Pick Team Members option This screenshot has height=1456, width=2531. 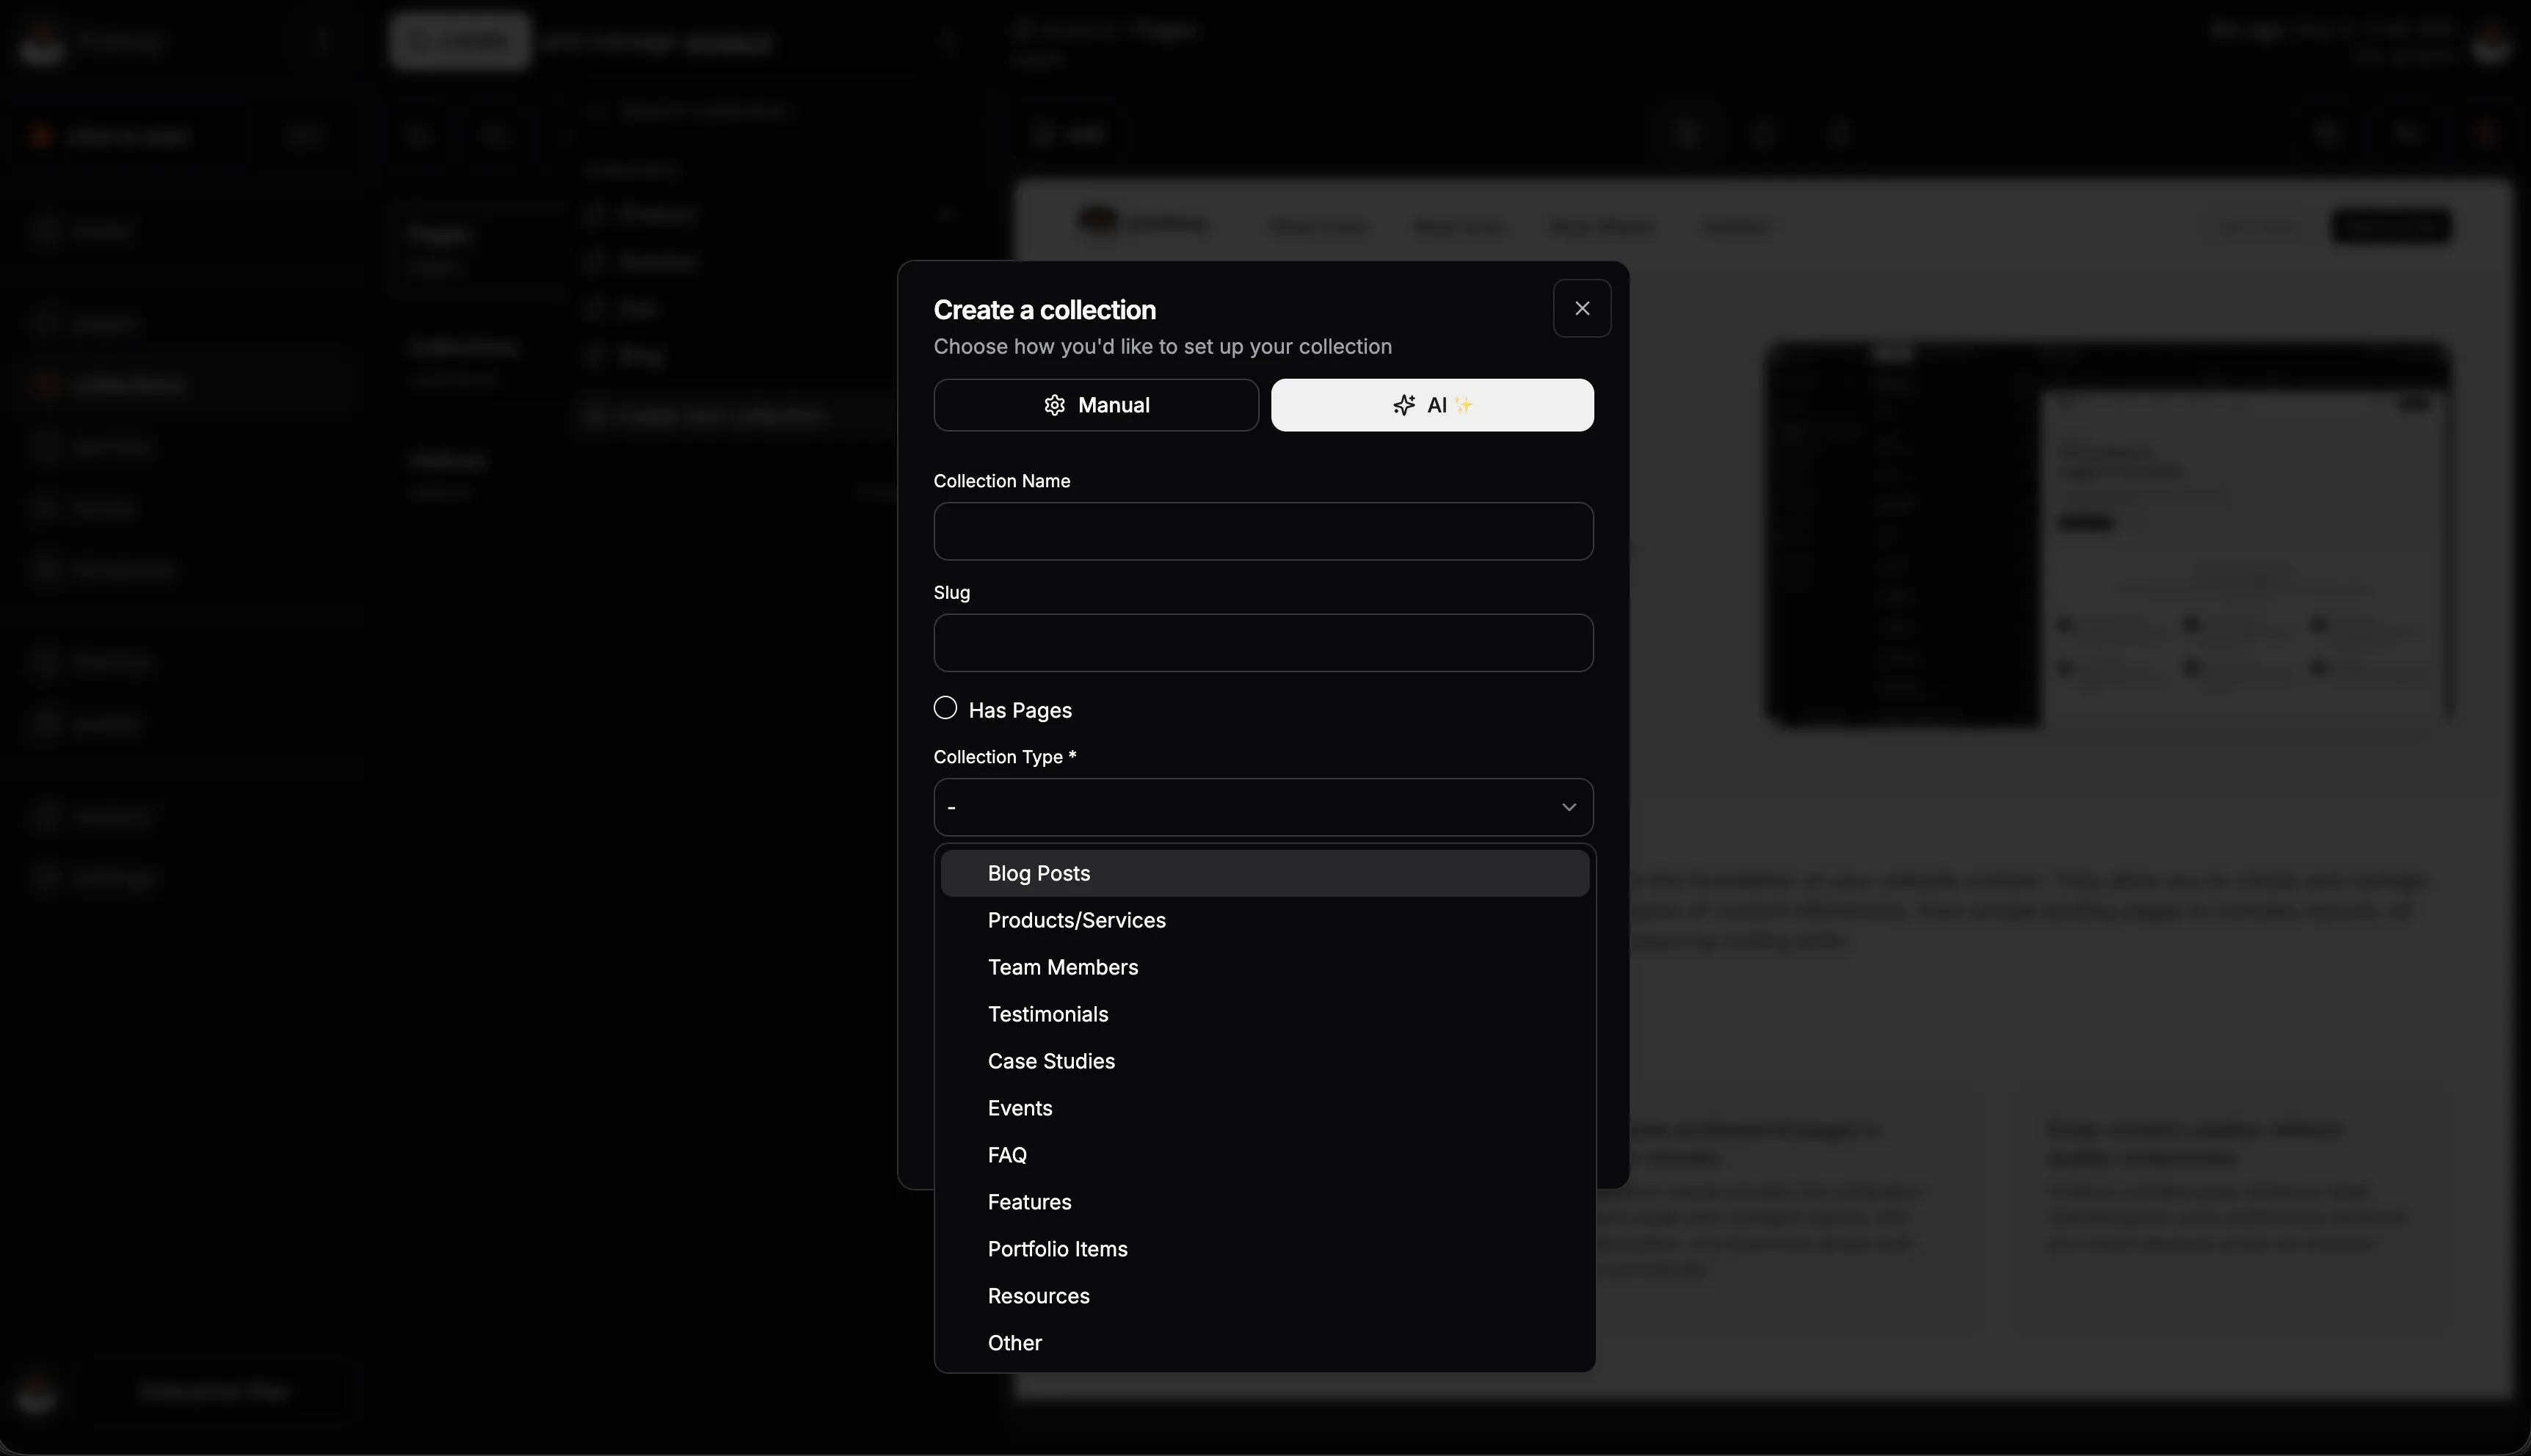(1062, 967)
